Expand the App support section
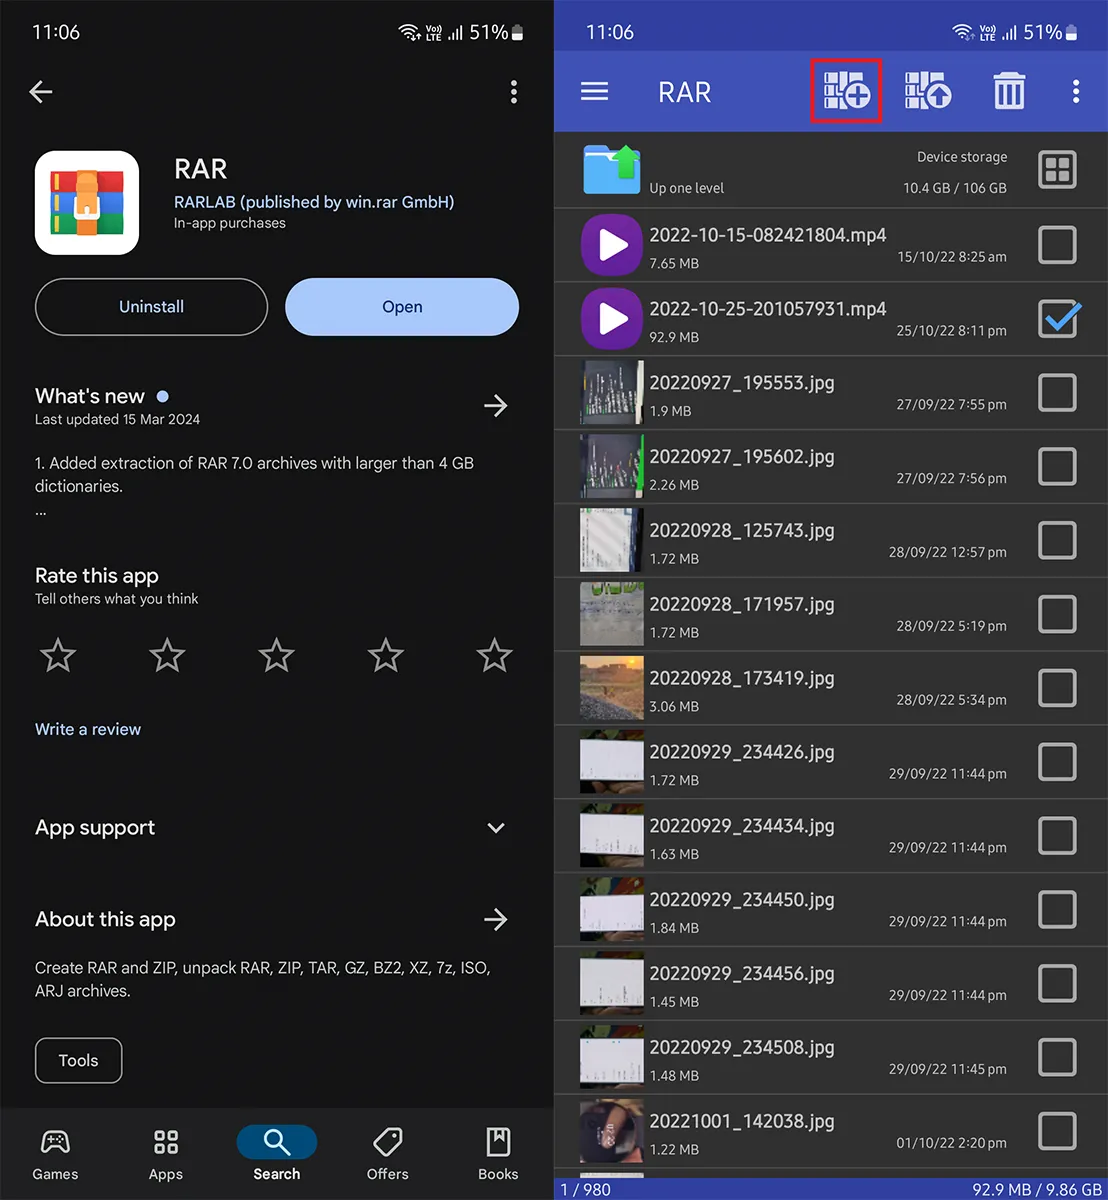 tap(496, 828)
